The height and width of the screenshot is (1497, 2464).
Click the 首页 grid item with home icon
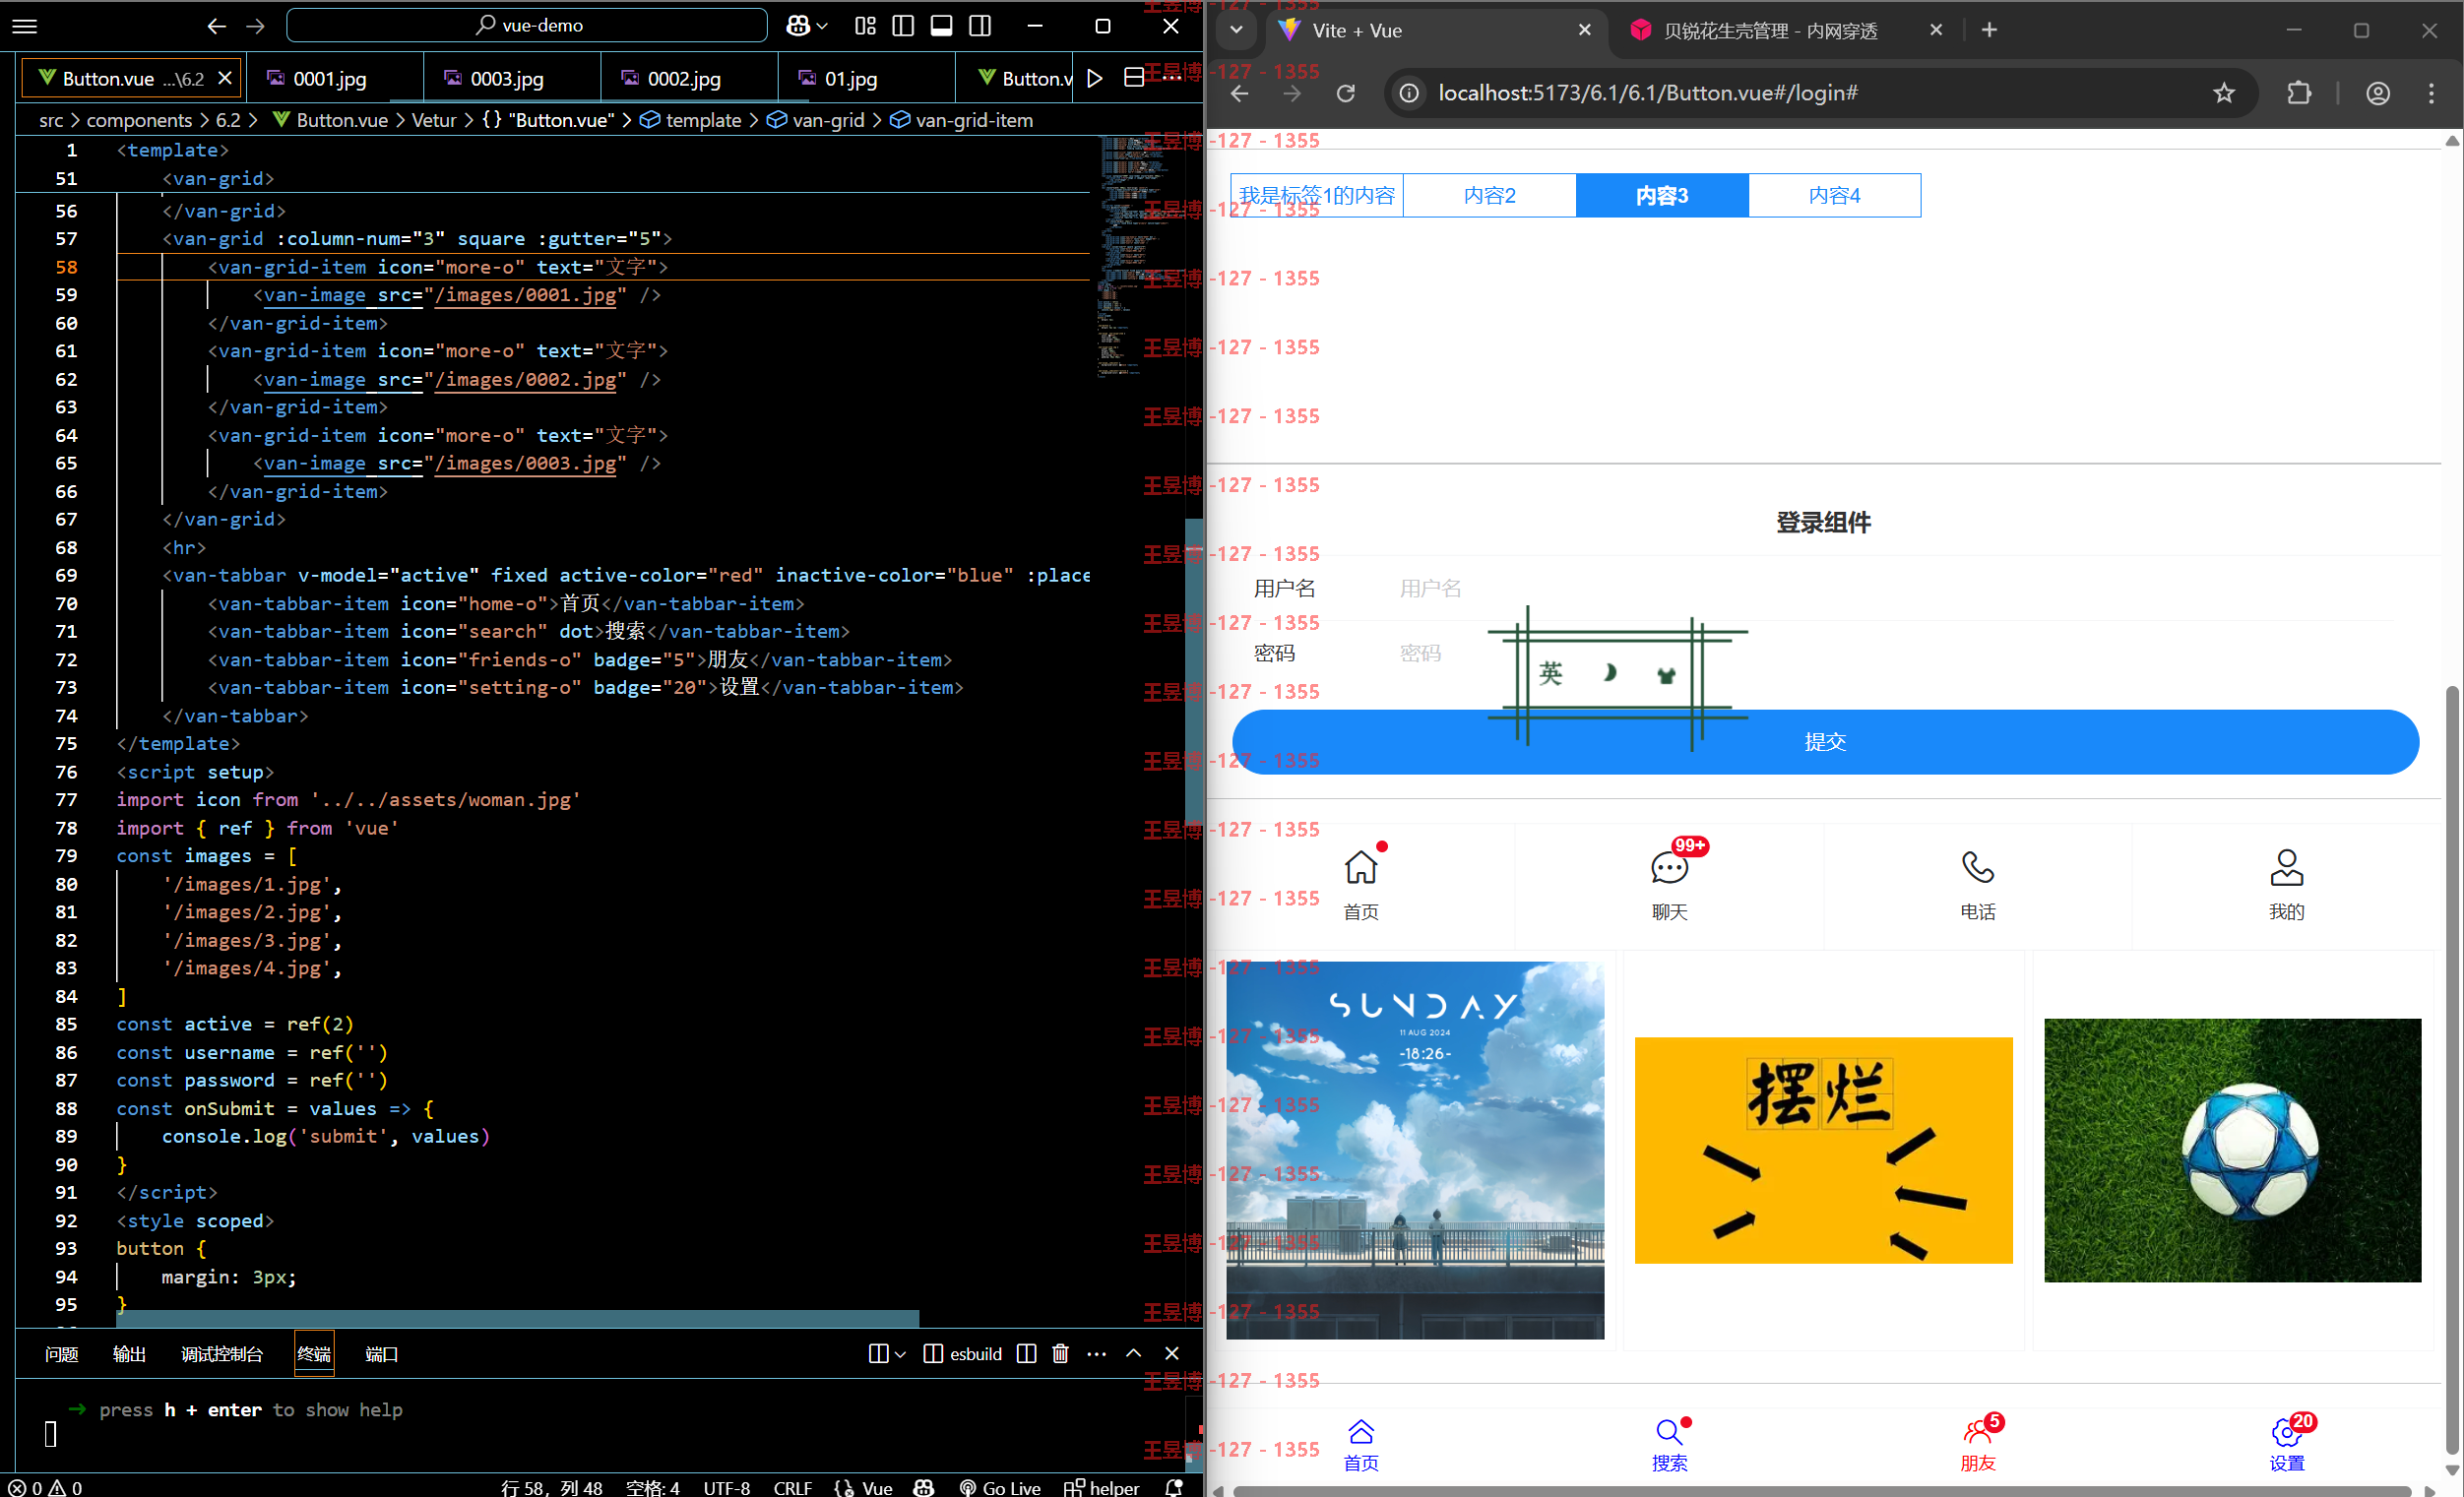pyautogui.click(x=1361, y=886)
